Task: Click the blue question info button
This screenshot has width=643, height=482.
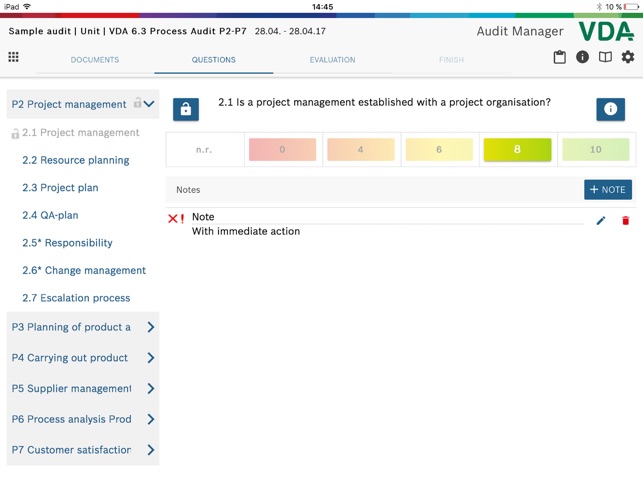Action: (x=610, y=109)
